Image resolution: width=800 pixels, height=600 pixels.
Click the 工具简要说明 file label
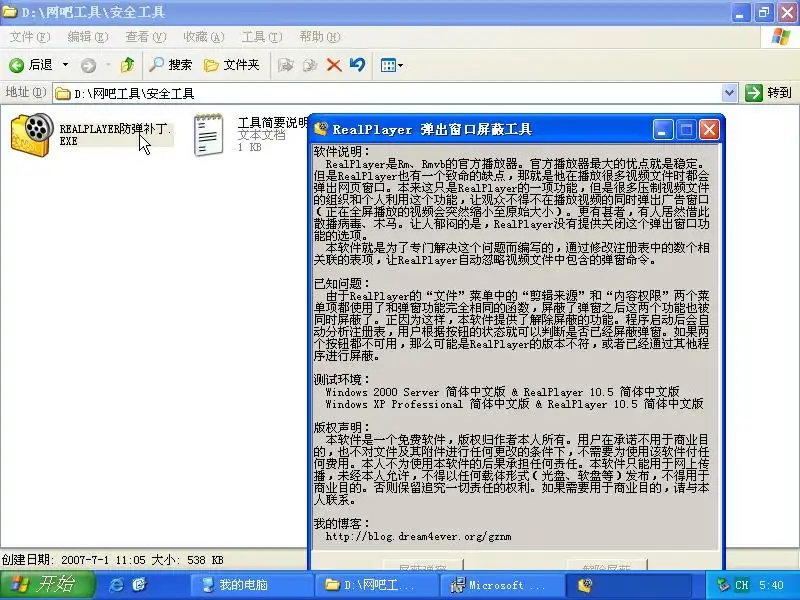pos(272,122)
